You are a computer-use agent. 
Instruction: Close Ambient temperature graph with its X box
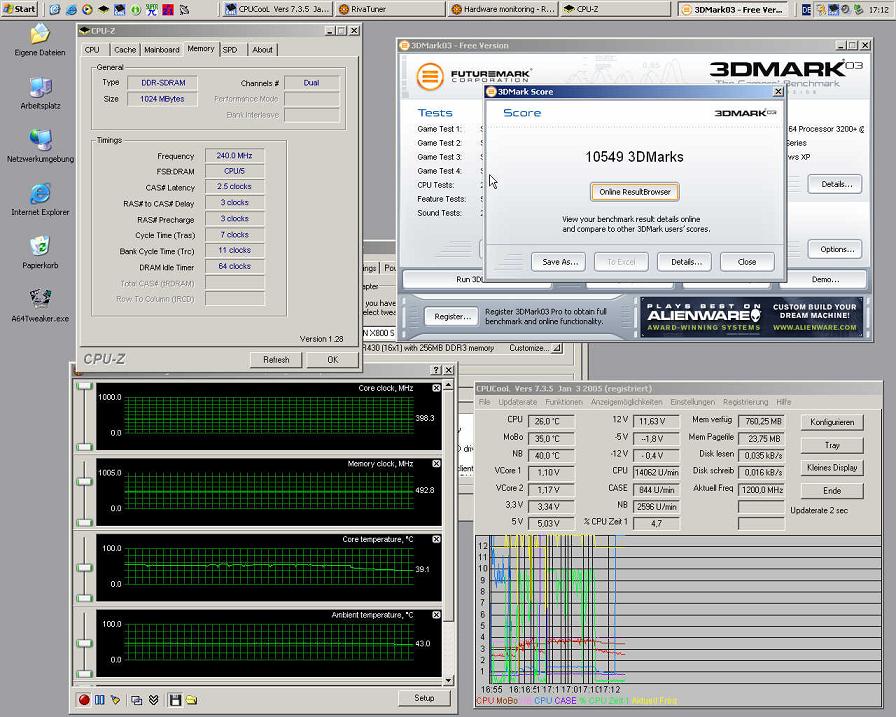(437, 615)
